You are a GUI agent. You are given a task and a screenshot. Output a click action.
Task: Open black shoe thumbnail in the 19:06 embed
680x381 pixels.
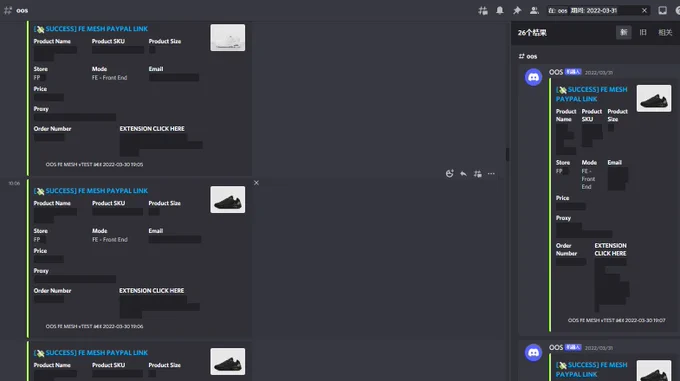click(228, 199)
